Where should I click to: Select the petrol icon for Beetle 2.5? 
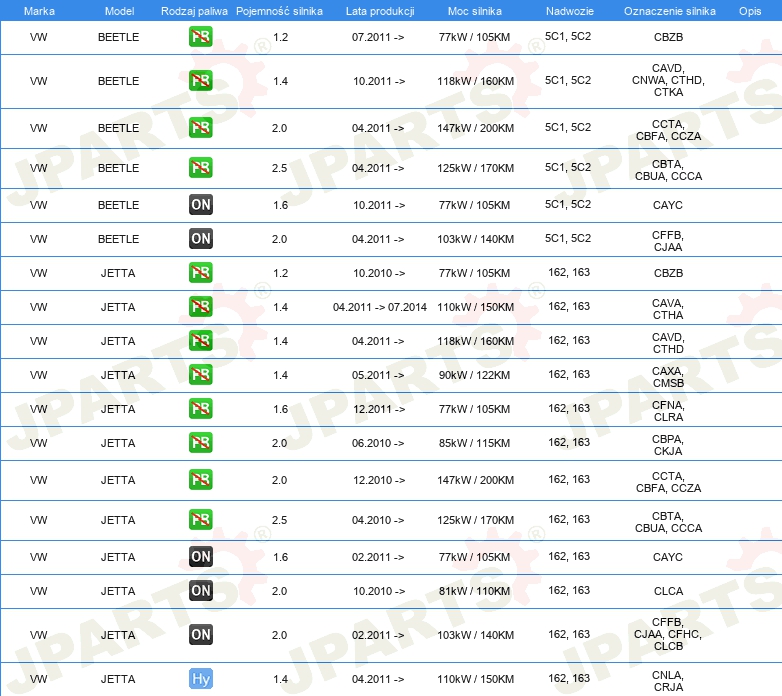pos(201,168)
